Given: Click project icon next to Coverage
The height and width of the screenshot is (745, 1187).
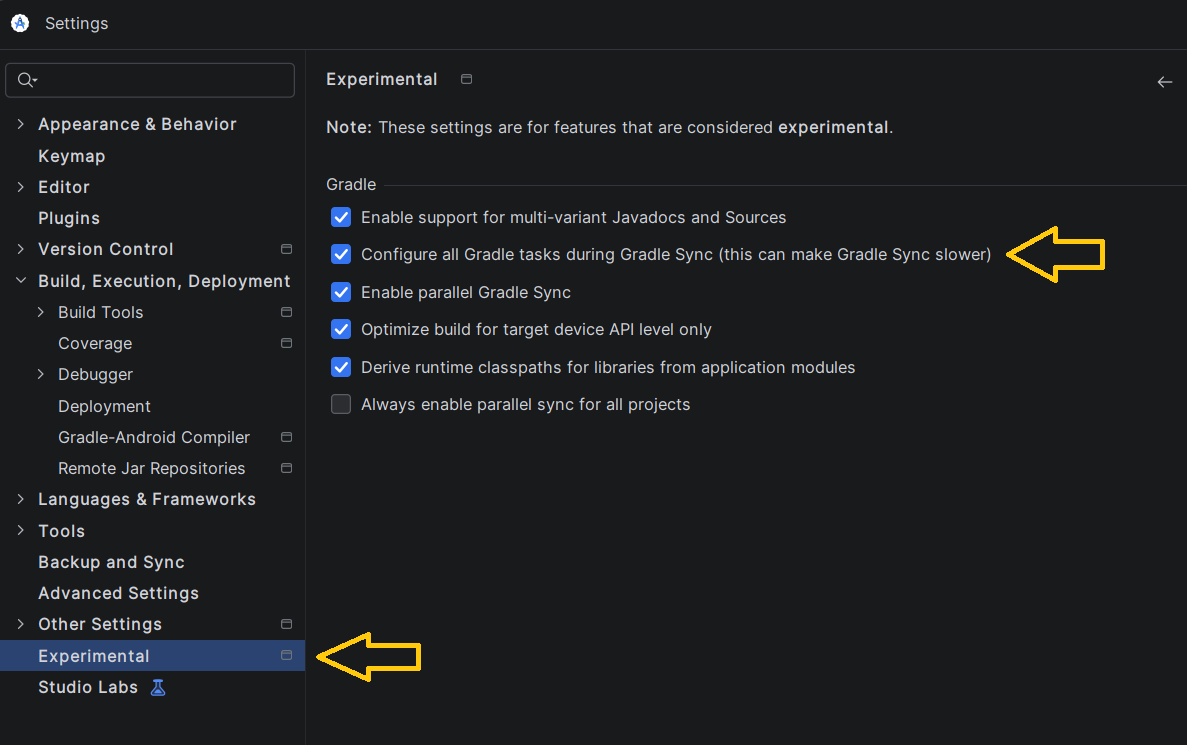Looking at the screenshot, I should pos(286,343).
